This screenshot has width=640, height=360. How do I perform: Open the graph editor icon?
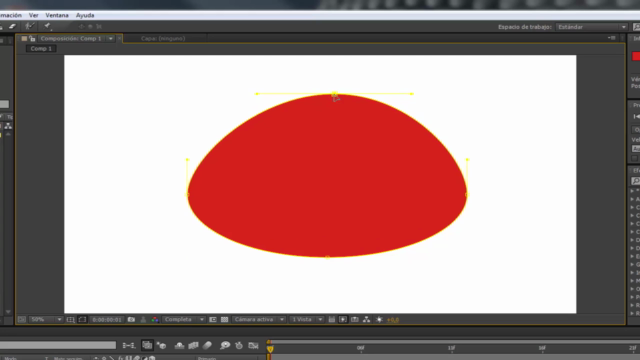point(253,346)
